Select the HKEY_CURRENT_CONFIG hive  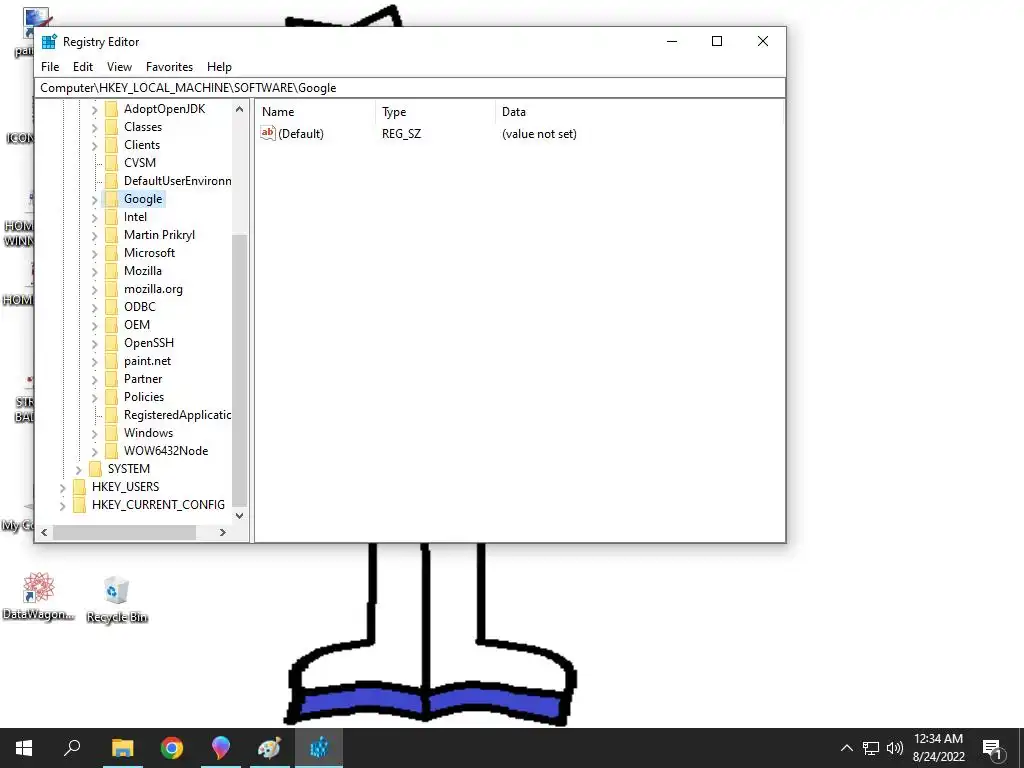[158, 505]
